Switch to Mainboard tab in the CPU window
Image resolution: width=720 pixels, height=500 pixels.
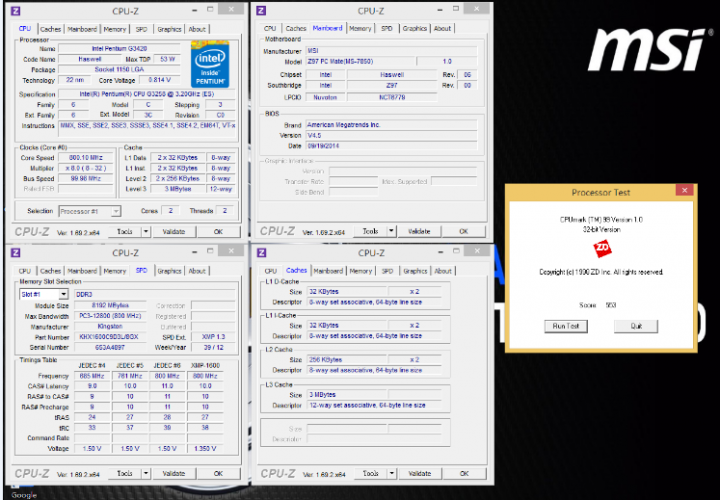click(82, 29)
